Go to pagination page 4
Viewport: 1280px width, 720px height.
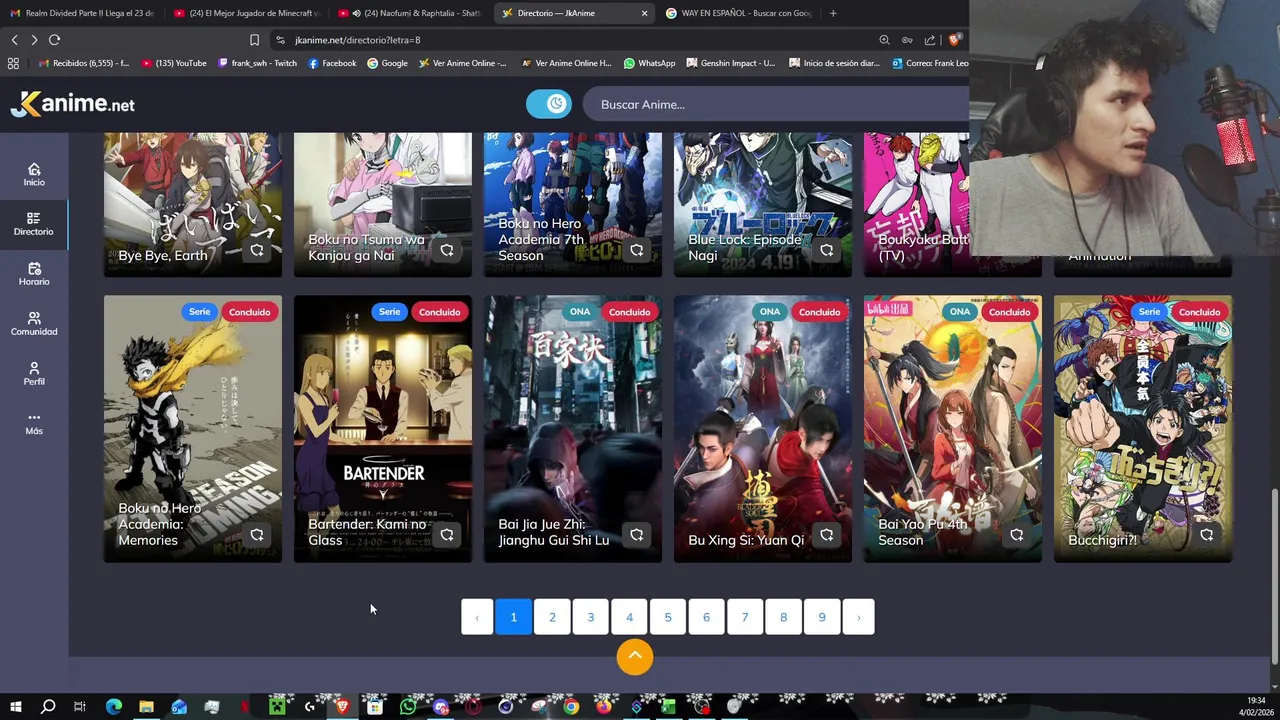[629, 617]
